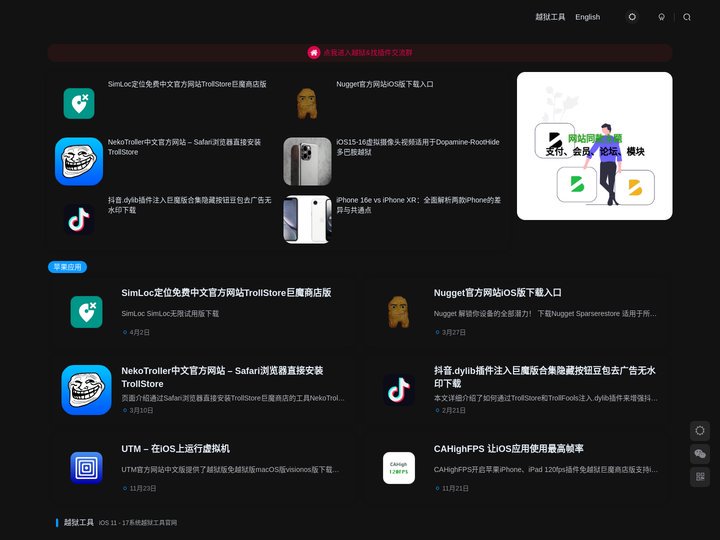Click the iPhone 16e vs XR thumbnail
Viewport: 720px width, 540px height.
pos(307,219)
